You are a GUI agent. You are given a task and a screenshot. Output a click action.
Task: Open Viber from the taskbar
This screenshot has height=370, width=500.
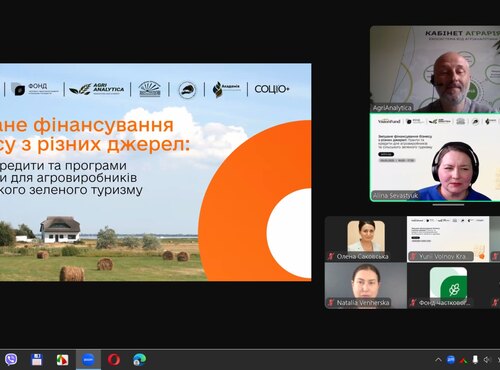pos(11,359)
